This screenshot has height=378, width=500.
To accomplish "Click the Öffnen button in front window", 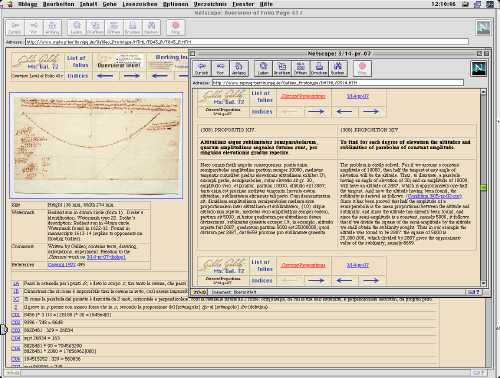I will pyautogui.click(x=300, y=68).
